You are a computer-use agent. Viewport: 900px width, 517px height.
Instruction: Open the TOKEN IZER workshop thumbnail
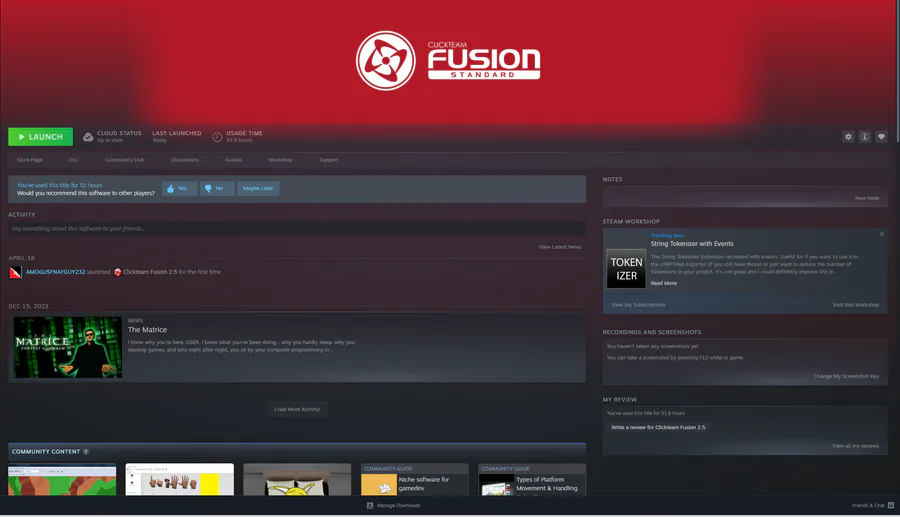(626, 269)
